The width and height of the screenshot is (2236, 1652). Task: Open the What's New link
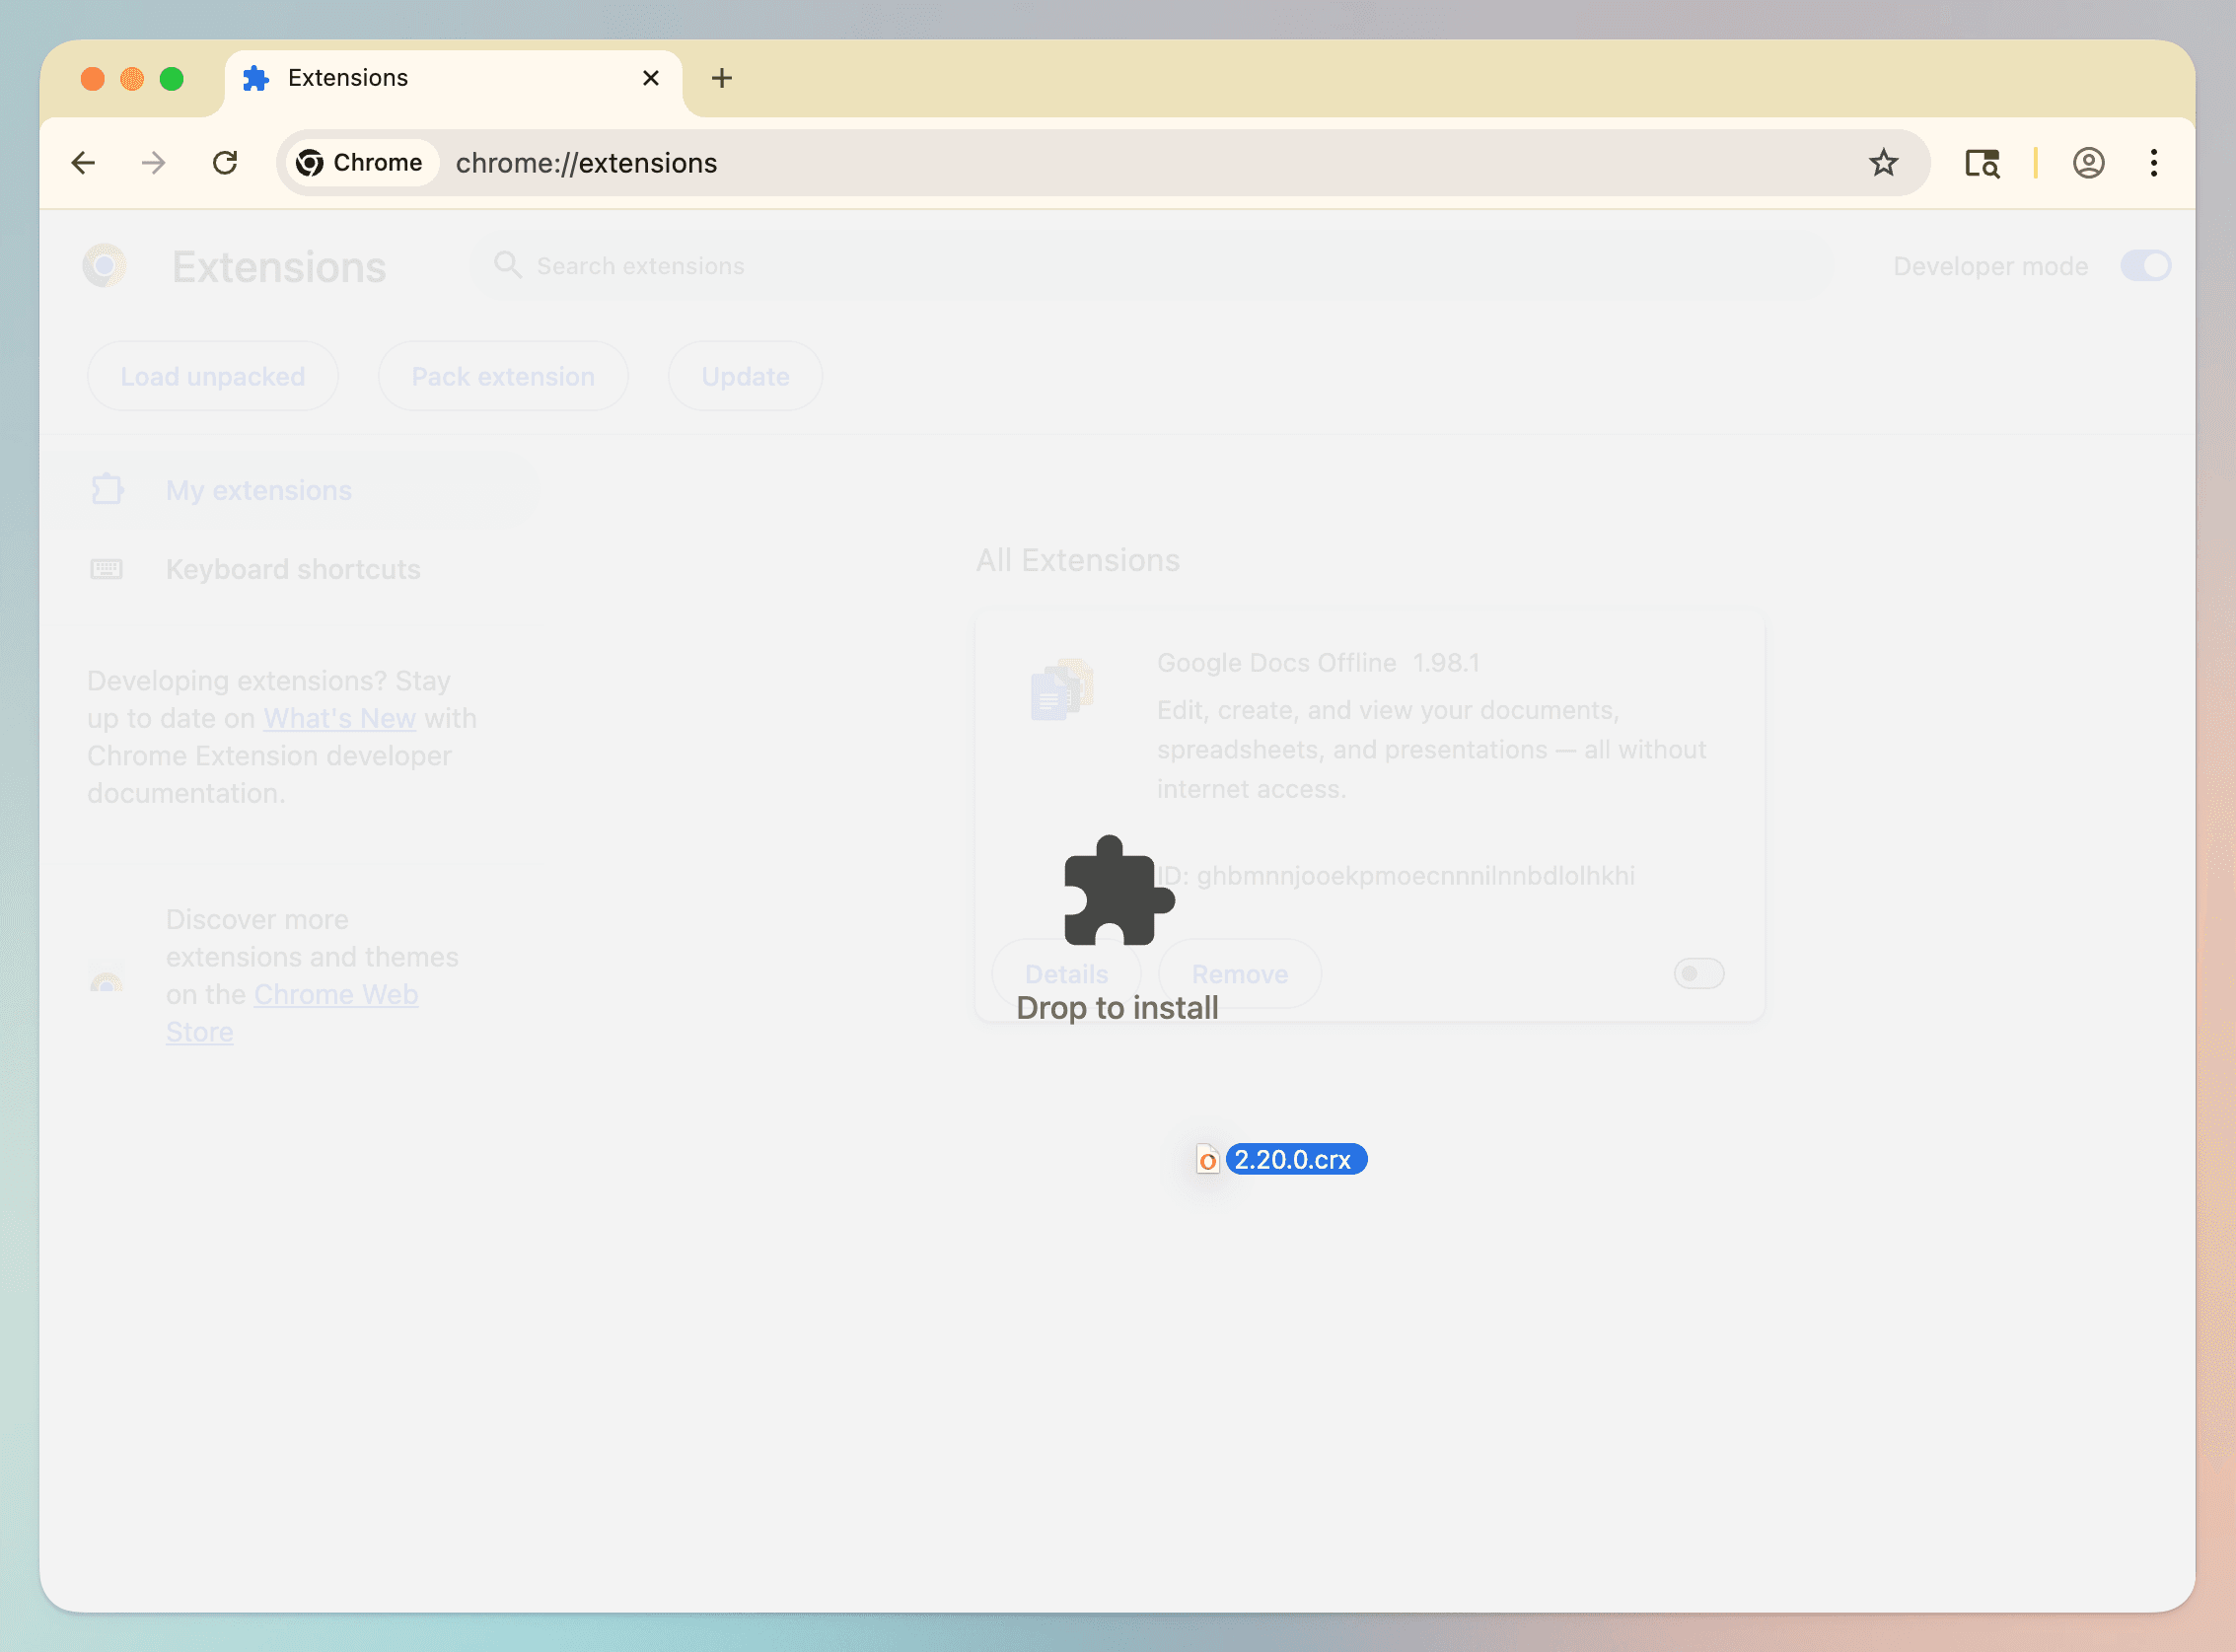(x=339, y=718)
